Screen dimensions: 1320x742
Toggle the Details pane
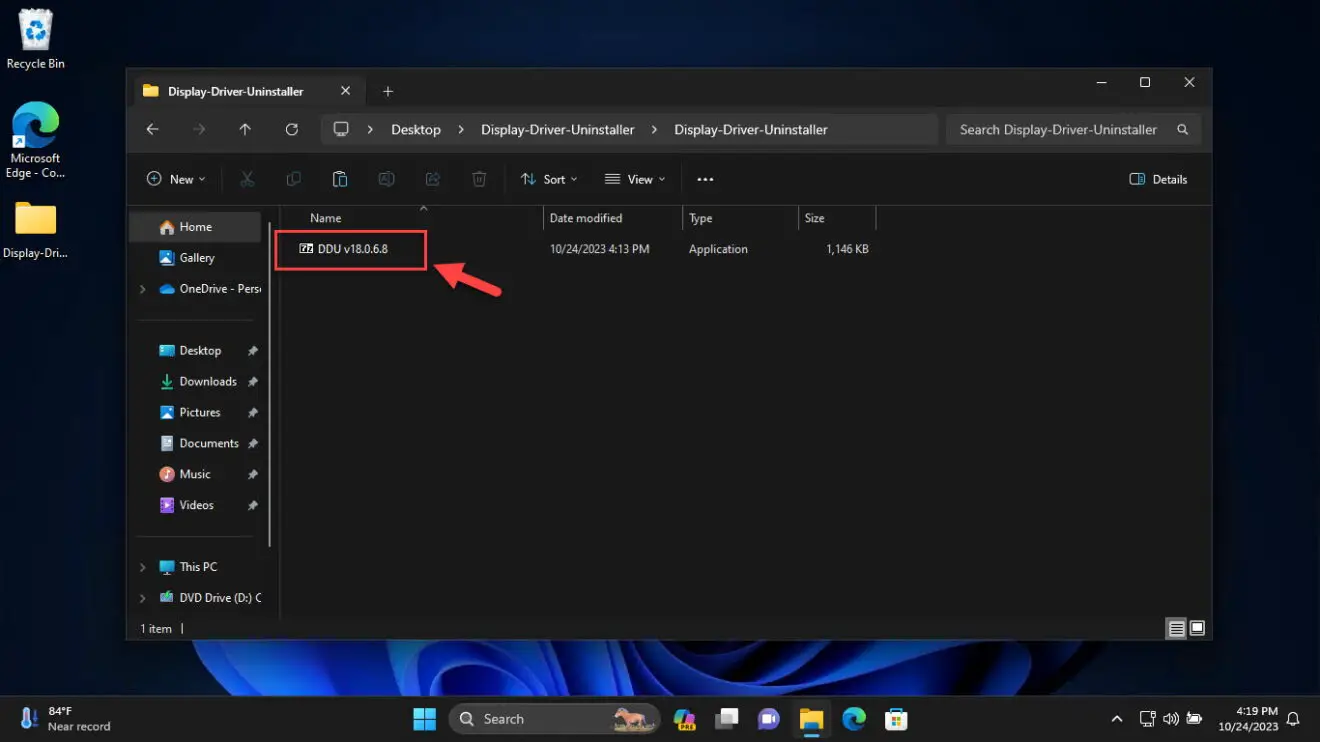coord(1158,178)
